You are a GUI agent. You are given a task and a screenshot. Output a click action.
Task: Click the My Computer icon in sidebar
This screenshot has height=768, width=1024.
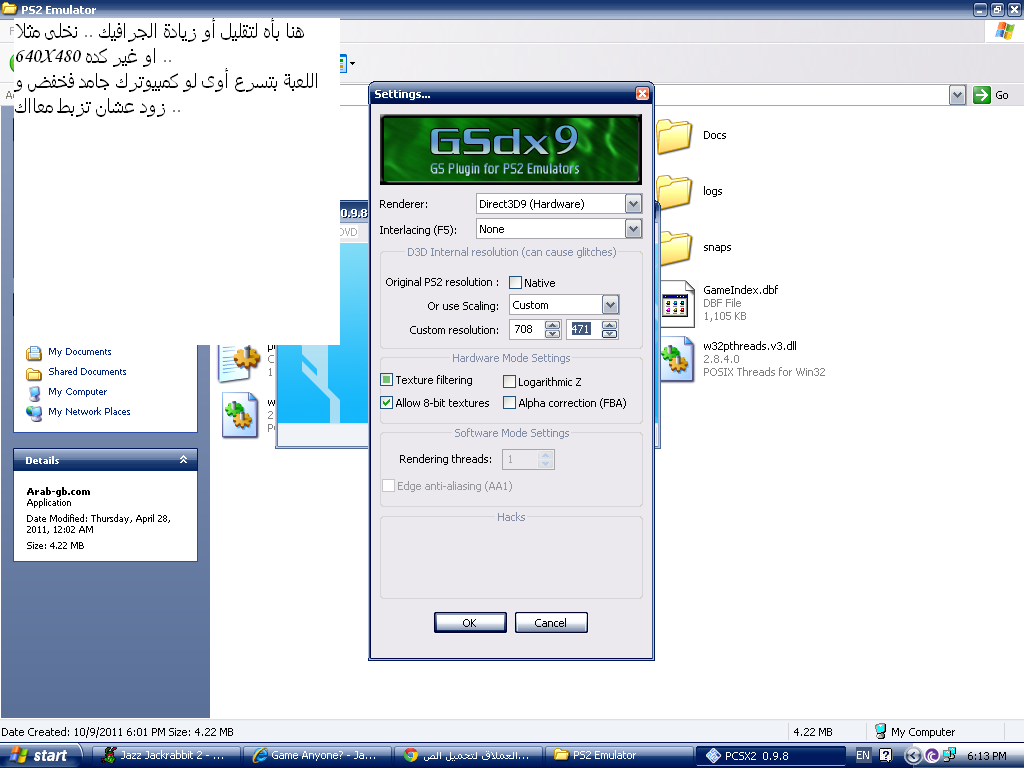pyautogui.click(x=34, y=392)
